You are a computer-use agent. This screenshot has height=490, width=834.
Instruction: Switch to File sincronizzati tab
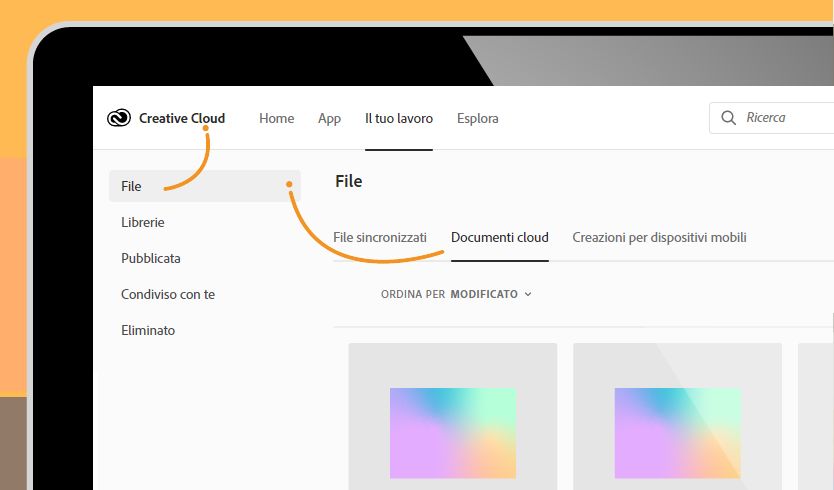coord(380,237)
